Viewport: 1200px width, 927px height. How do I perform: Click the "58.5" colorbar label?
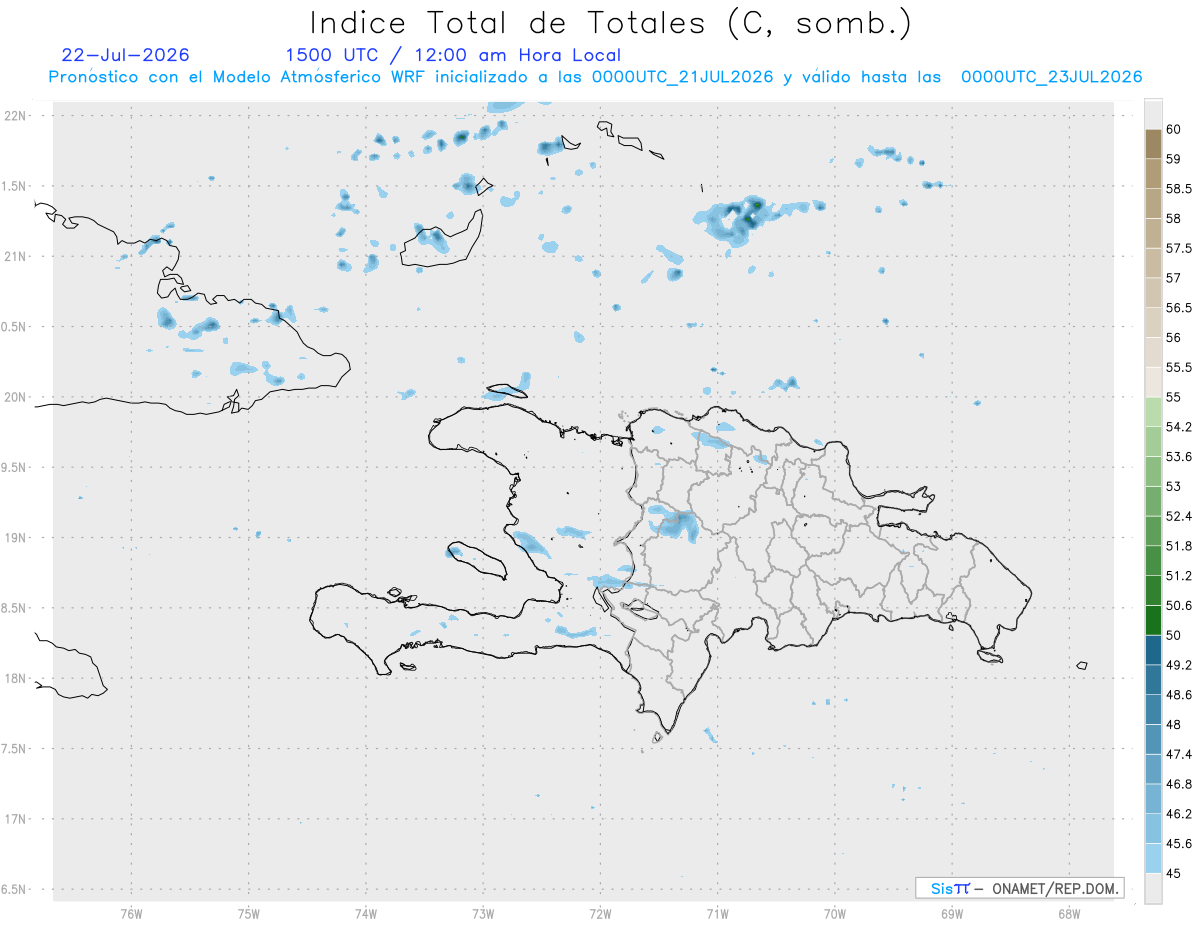[x=1179, y=188]
